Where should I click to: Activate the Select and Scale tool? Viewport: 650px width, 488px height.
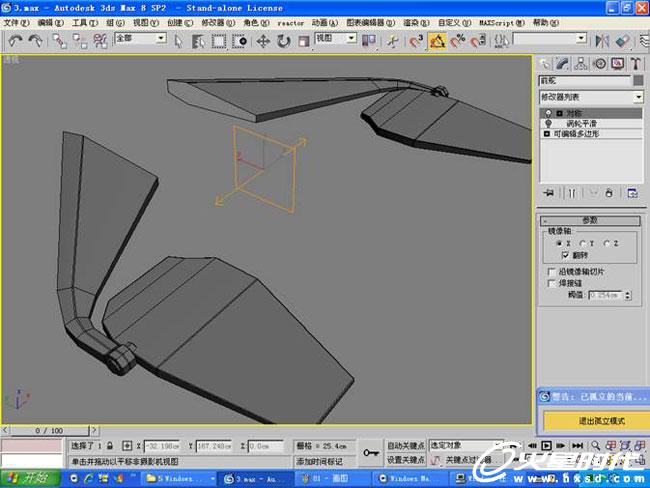pos(304,41)
